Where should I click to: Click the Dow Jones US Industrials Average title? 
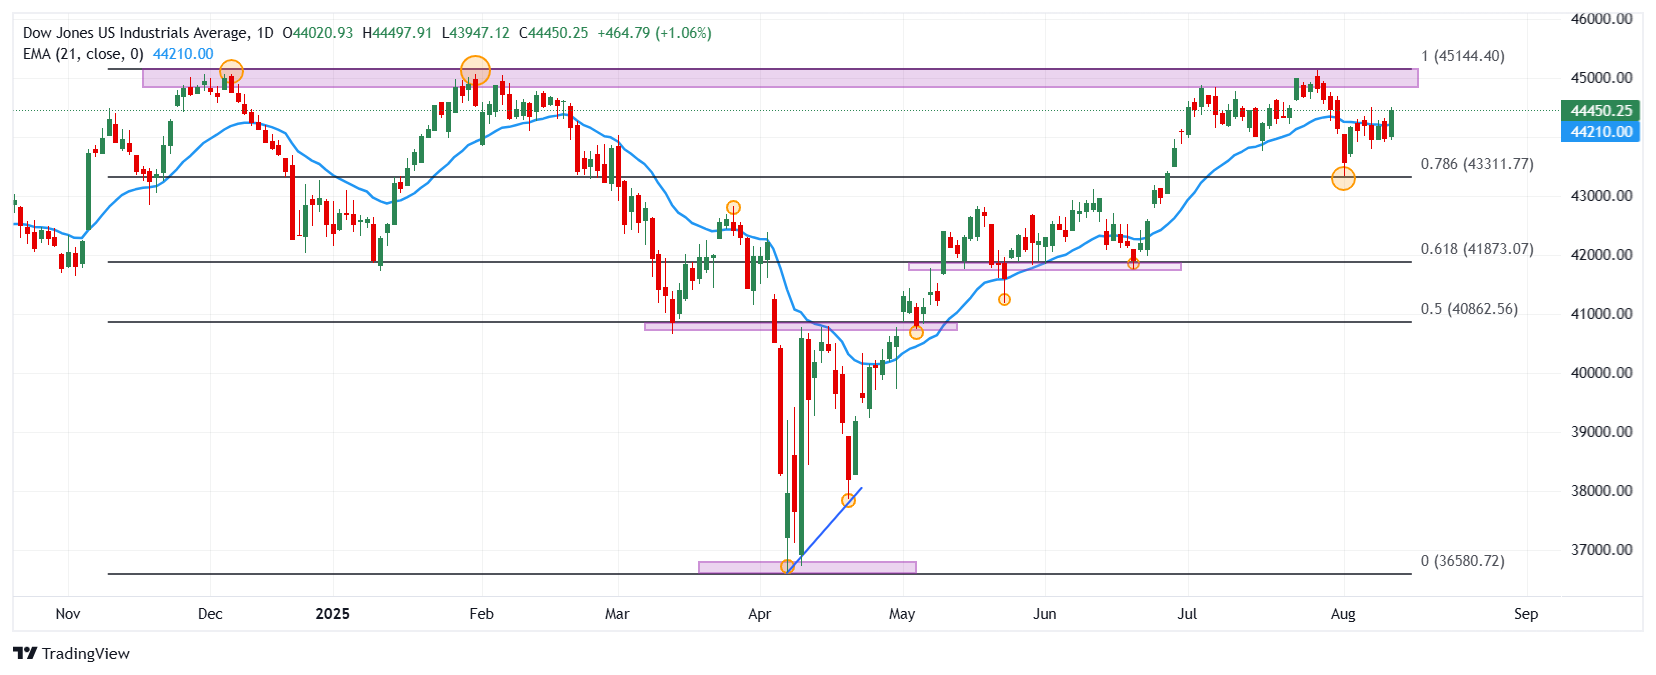click(135, 33)
